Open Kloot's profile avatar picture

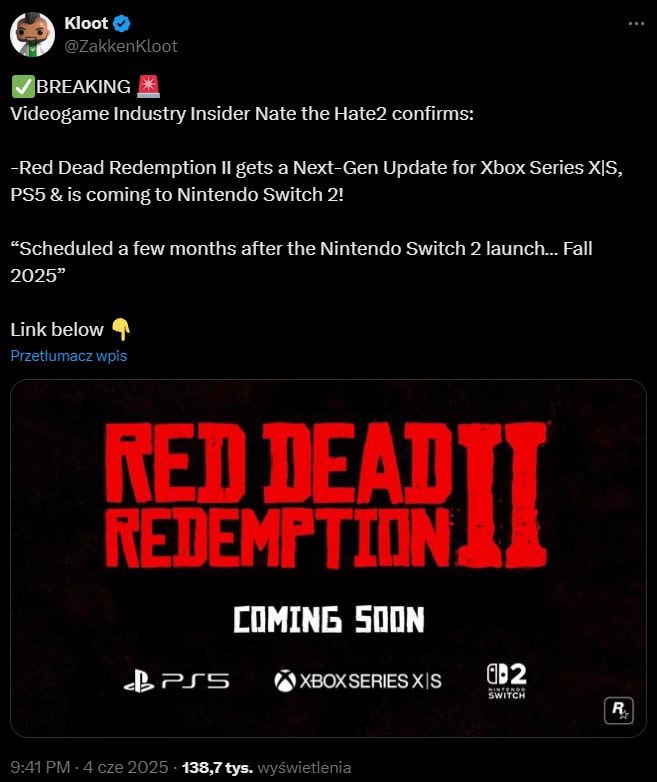(x=32, y=34)
